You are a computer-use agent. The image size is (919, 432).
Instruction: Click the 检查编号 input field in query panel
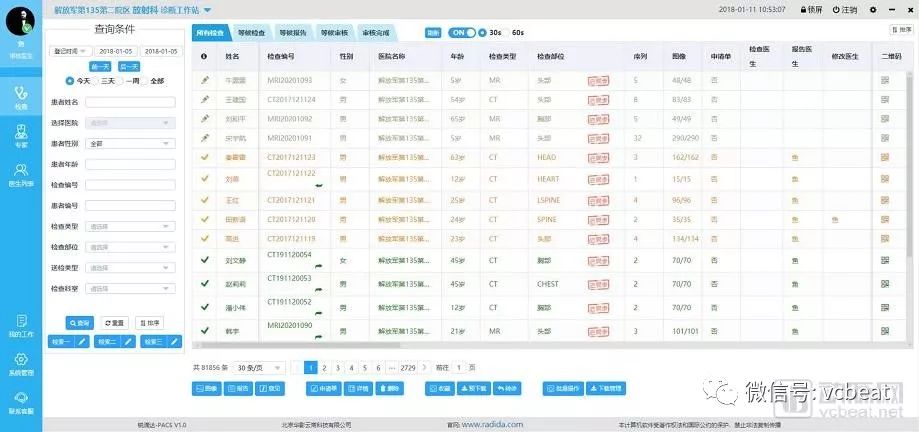pos(130,185)
